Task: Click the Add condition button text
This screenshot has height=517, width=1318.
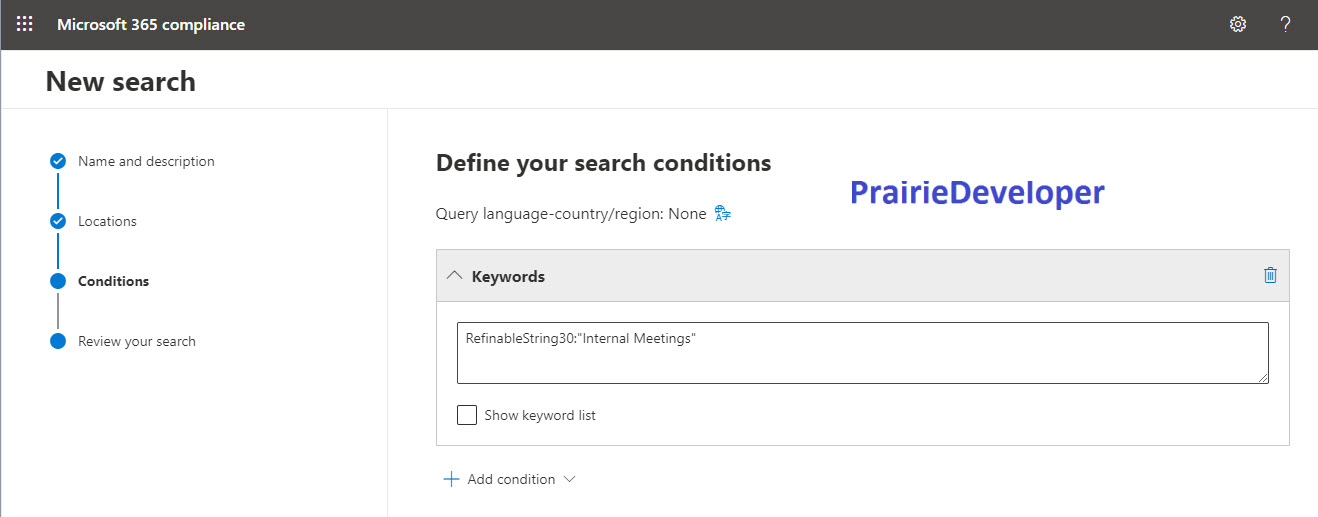Action: (x=511, y=479)
